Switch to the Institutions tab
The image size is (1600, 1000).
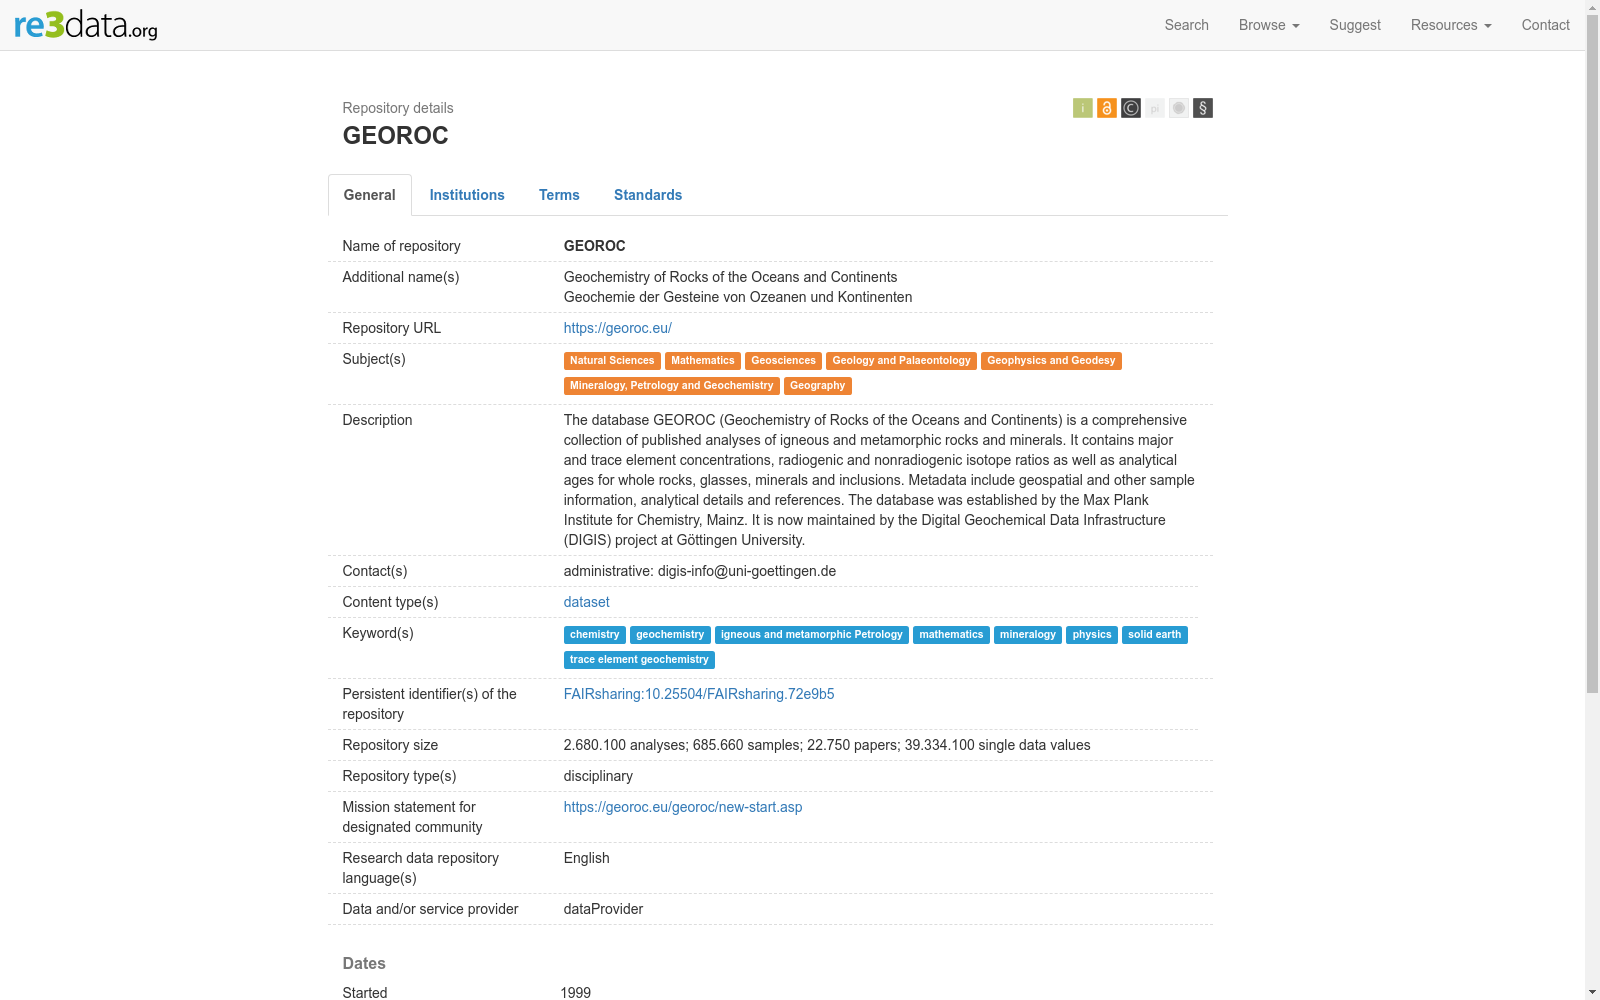(x=467, y=195)
